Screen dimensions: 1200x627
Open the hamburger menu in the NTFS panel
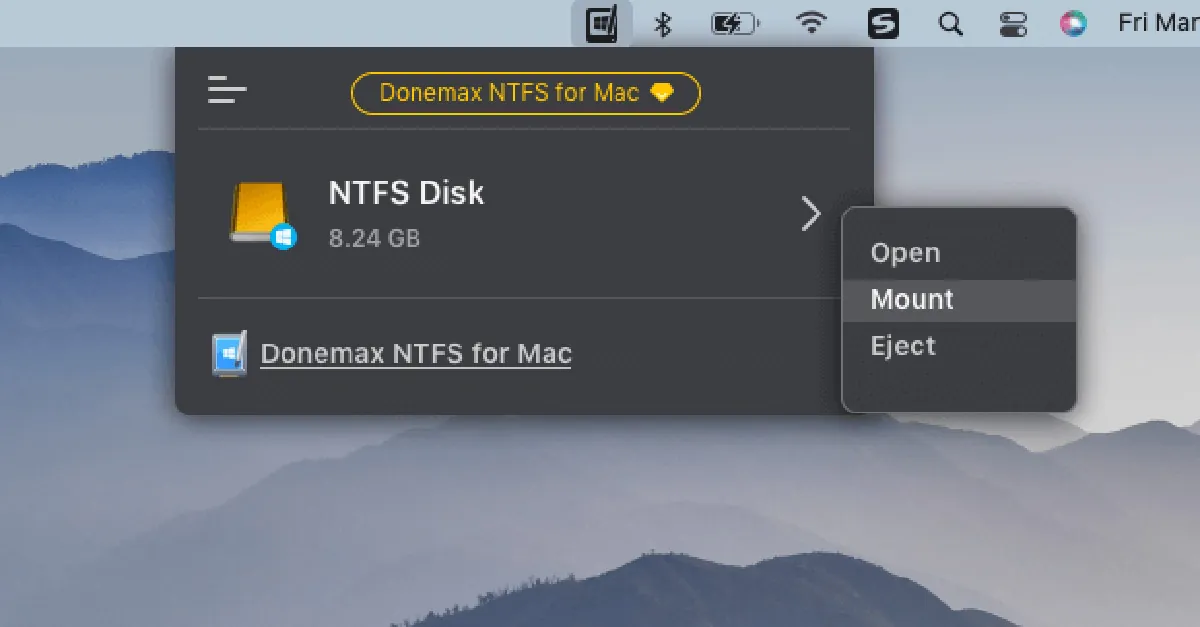coord(228,90)
